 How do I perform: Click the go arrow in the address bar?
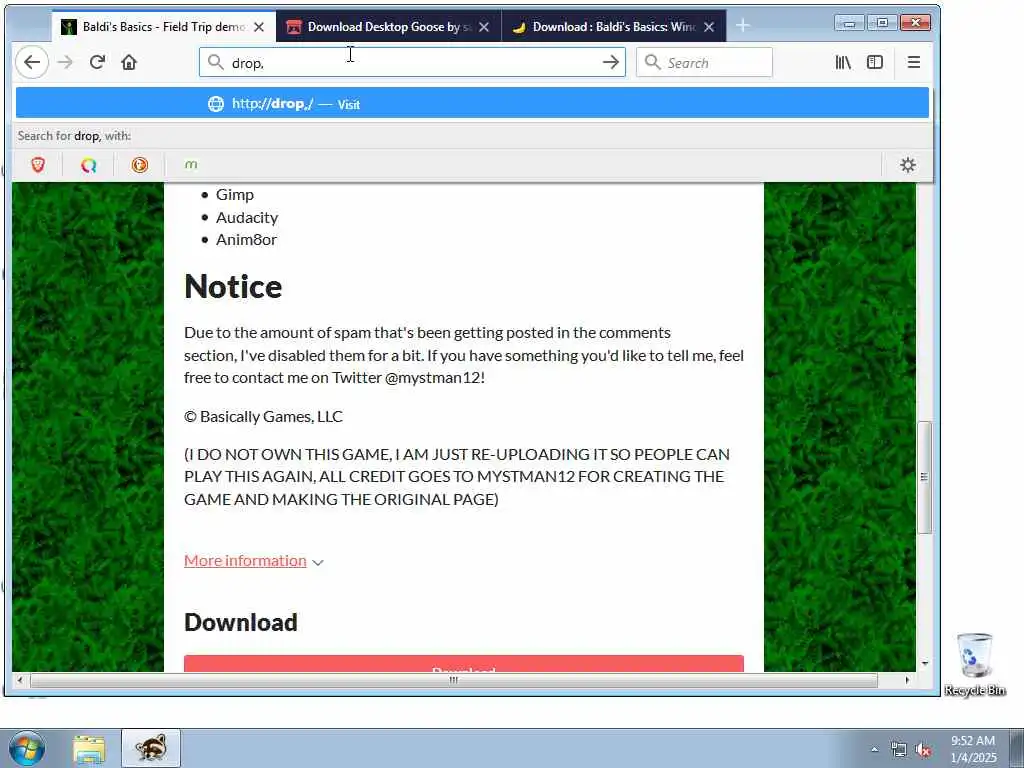[x=611, y=63]
